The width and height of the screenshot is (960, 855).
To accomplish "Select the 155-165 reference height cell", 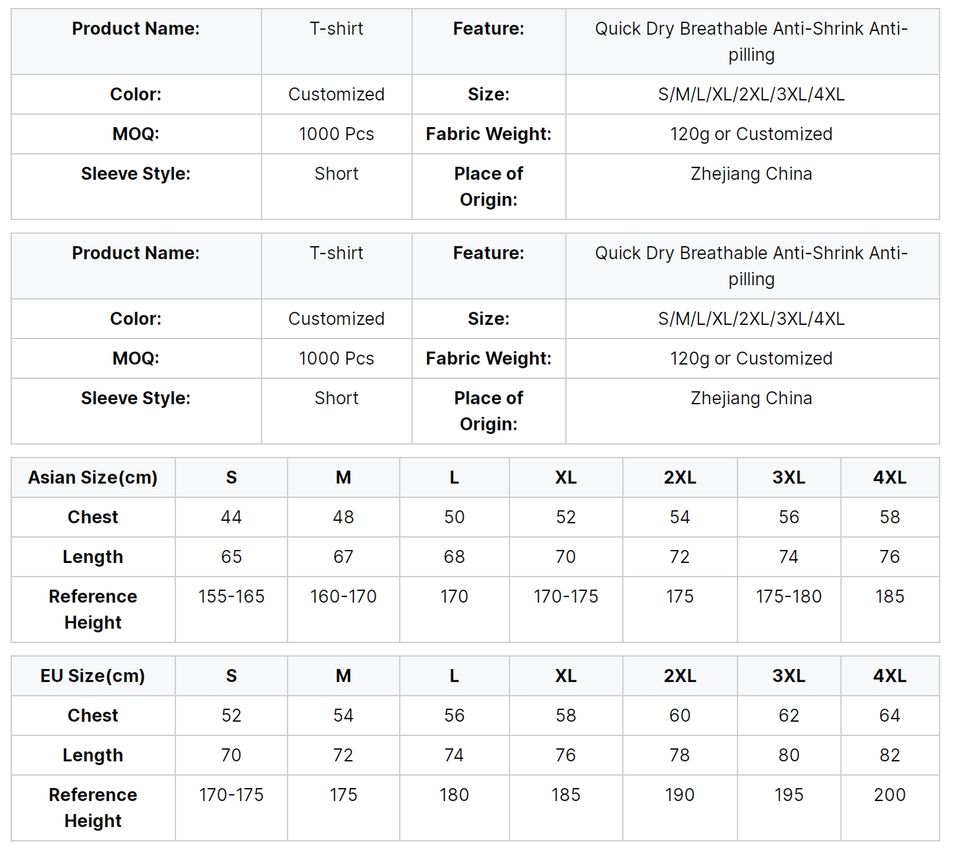I will 231,596.
